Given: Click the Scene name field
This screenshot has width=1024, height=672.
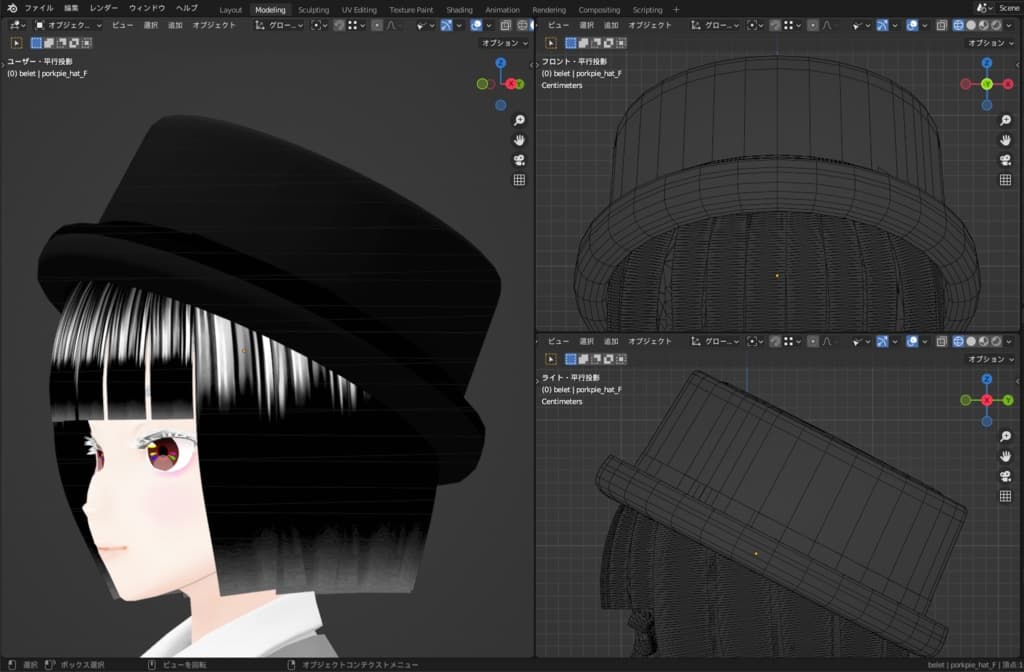Looking at the screenshot, I should click(x=1008, y=8).
